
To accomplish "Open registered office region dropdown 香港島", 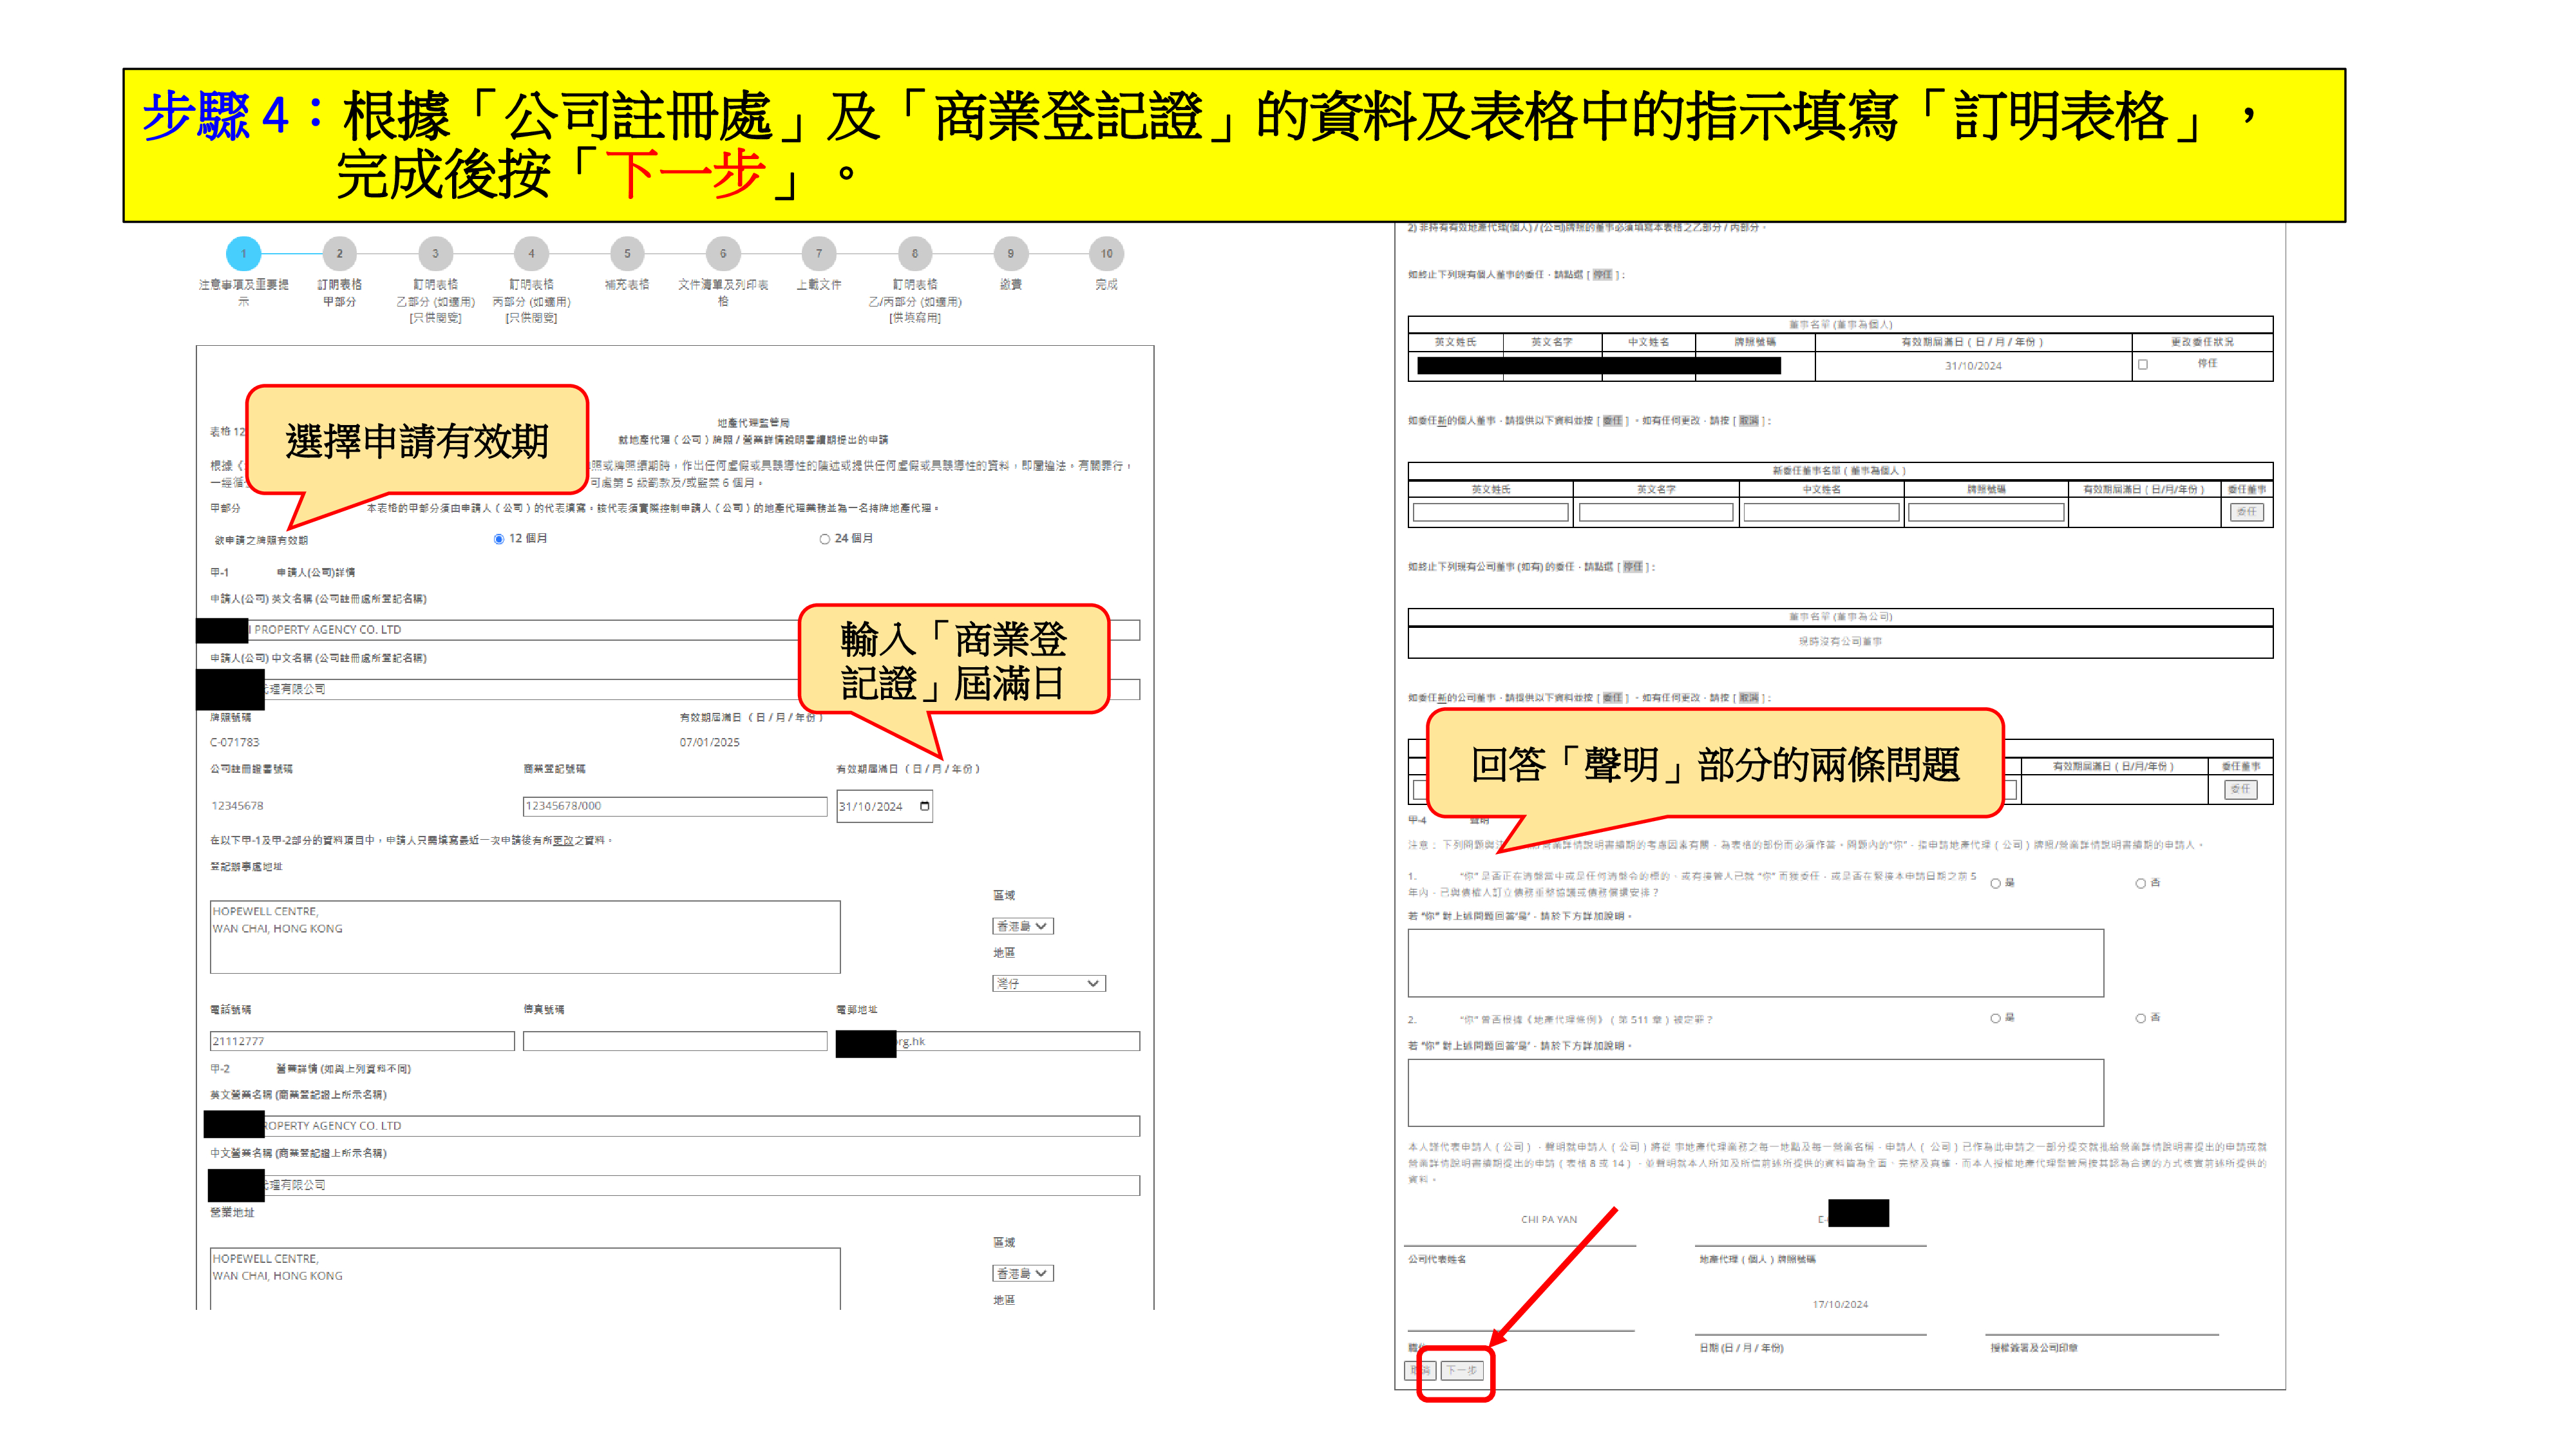I will pyautogui.click(x=1022, y=926).
